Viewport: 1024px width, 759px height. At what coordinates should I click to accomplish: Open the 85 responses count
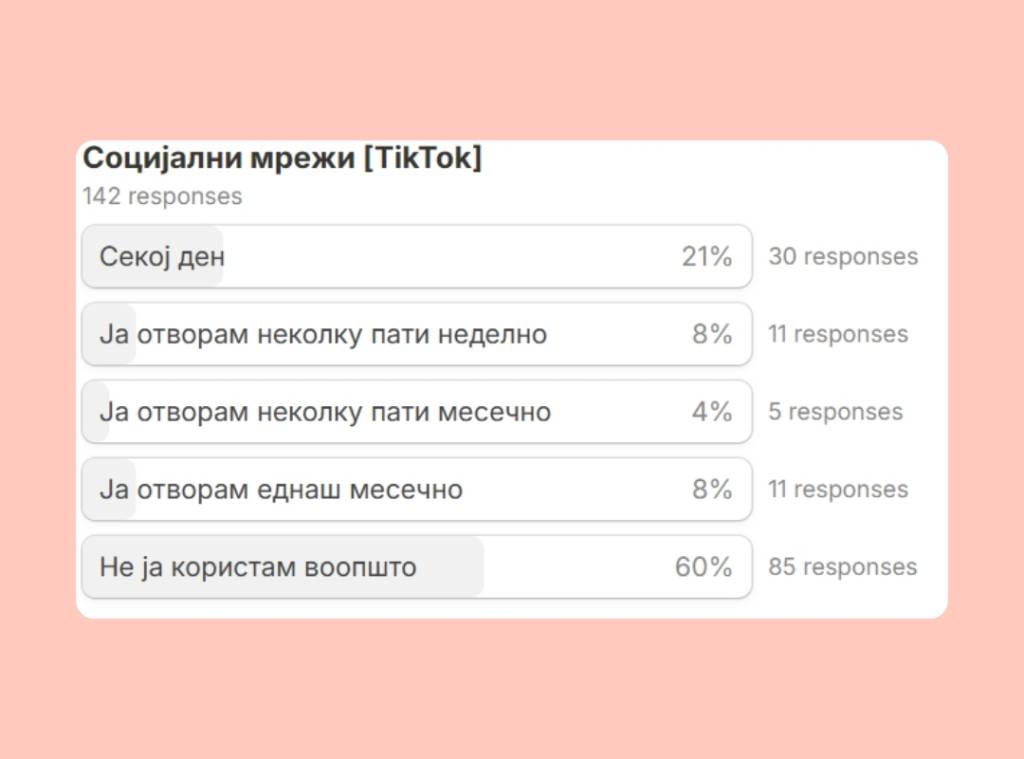[842, 568]
